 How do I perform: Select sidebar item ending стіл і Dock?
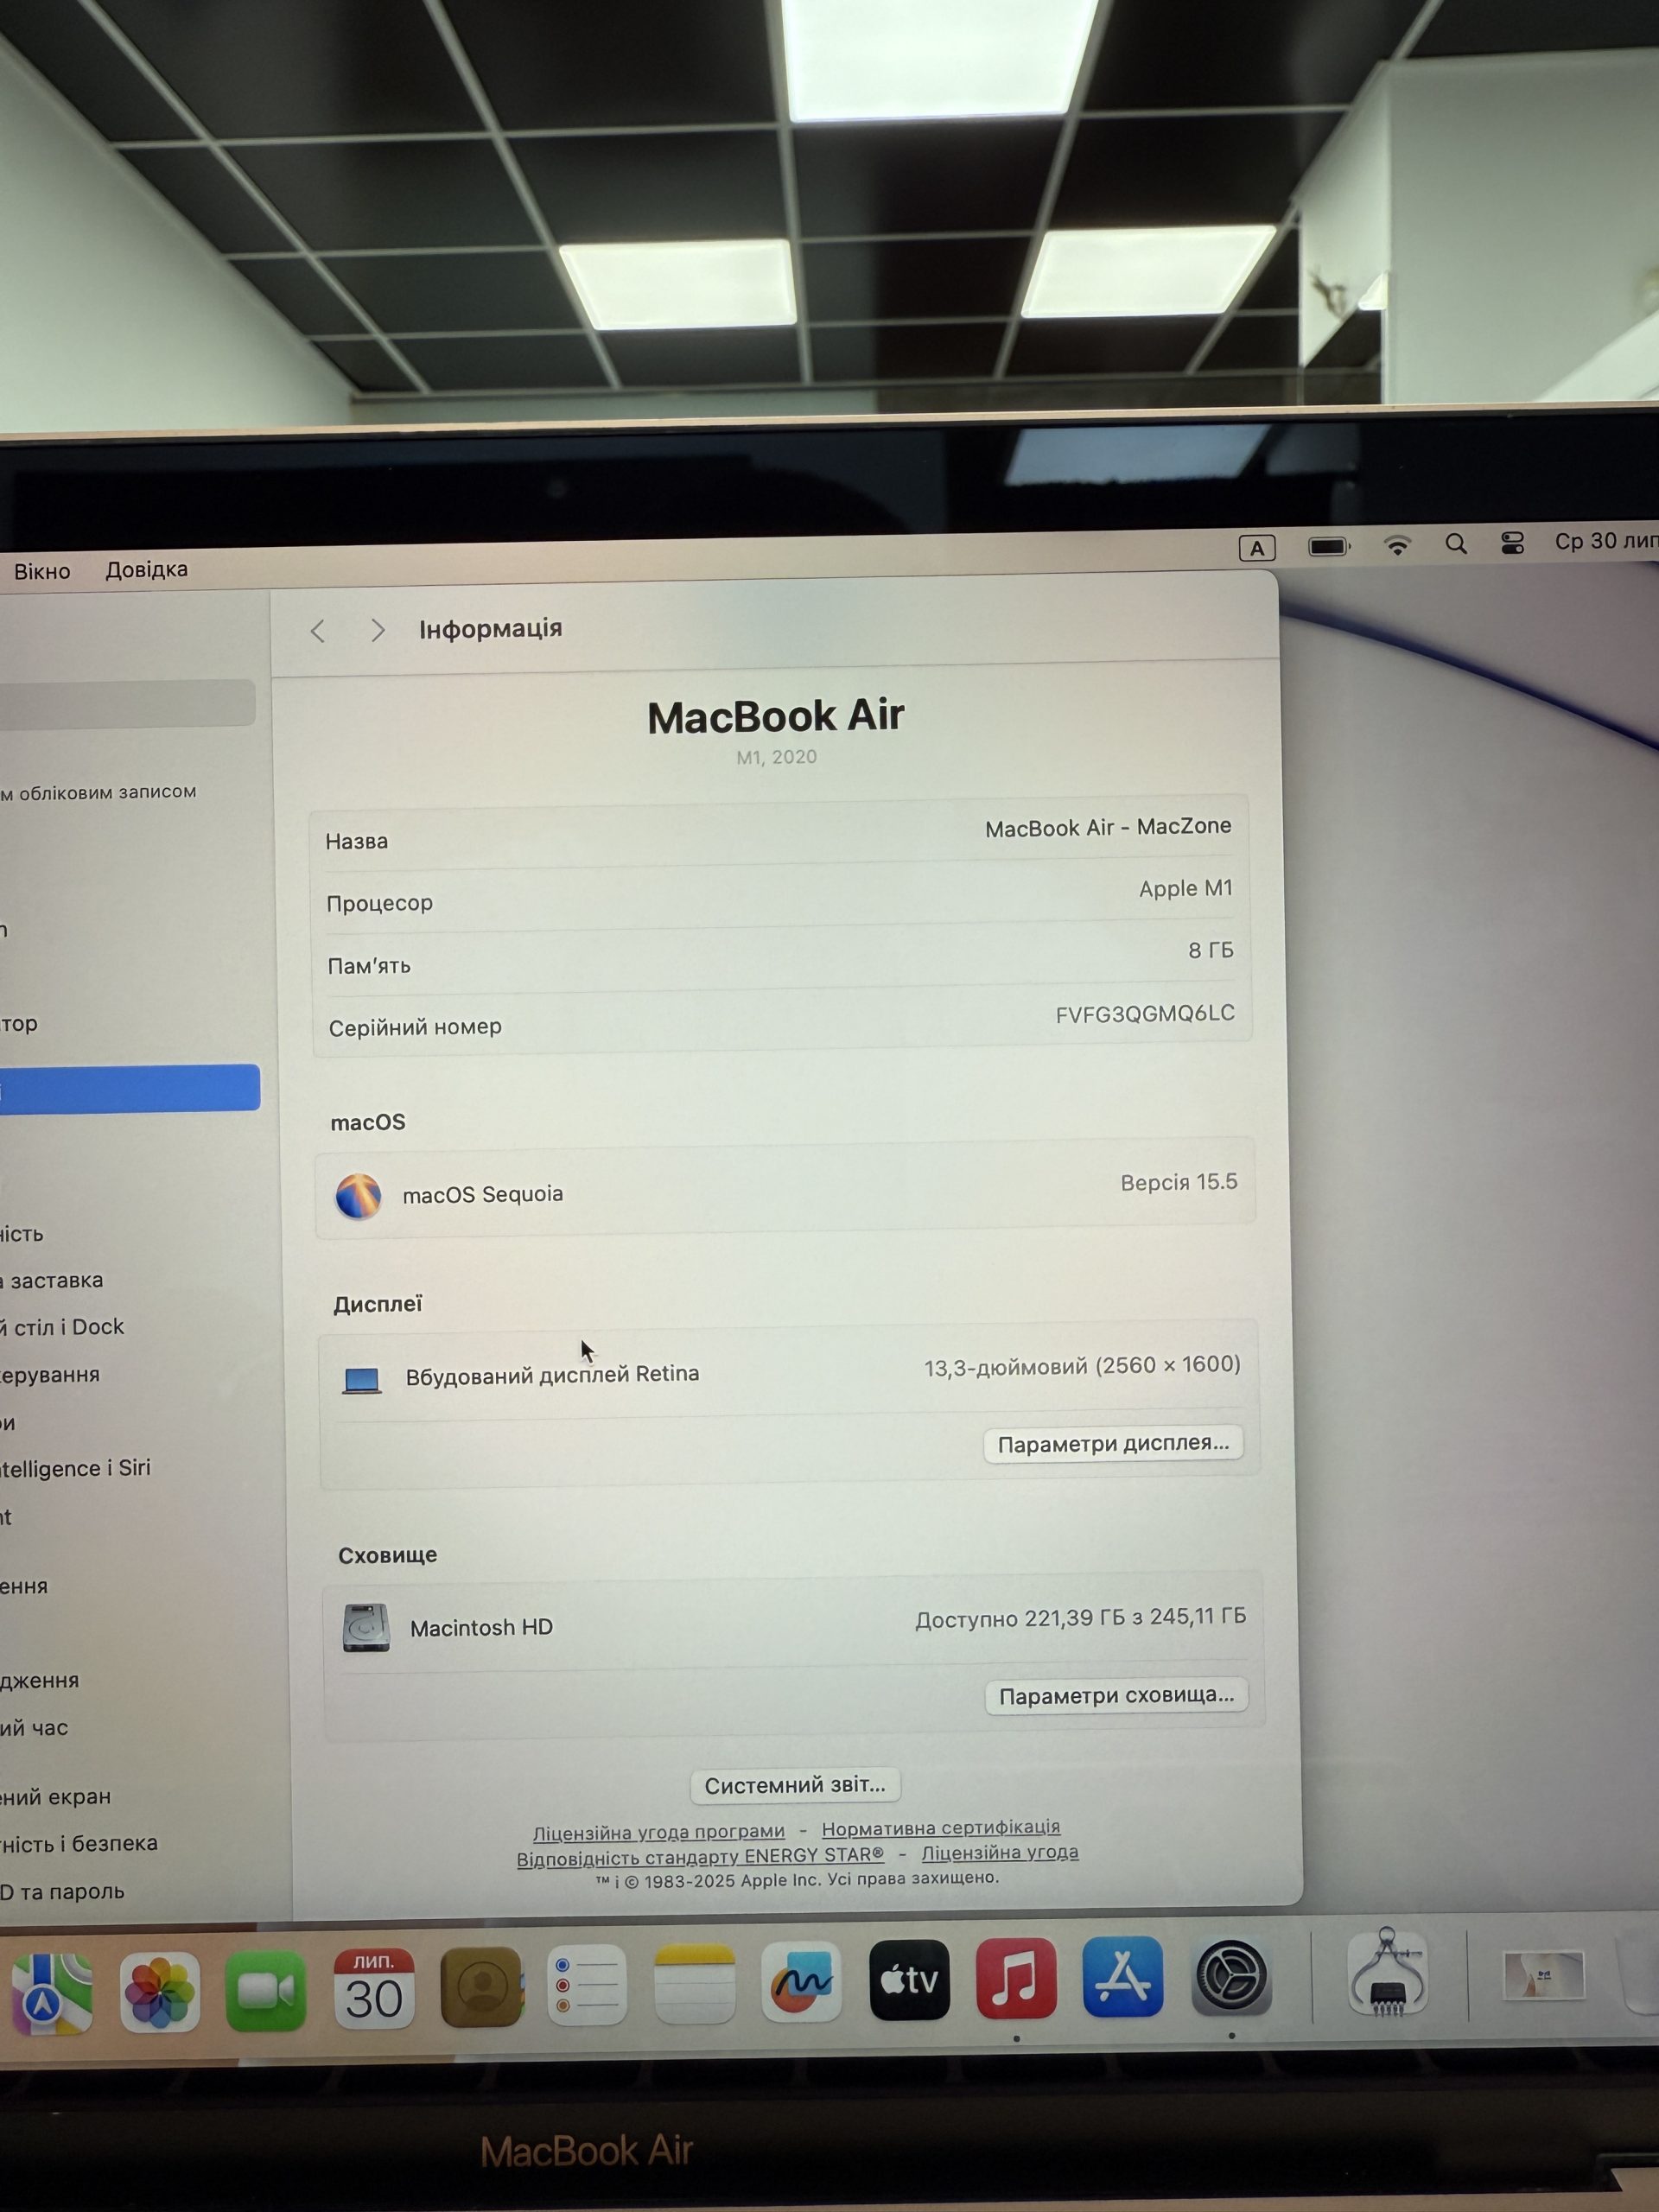(x=62, y=1327)
